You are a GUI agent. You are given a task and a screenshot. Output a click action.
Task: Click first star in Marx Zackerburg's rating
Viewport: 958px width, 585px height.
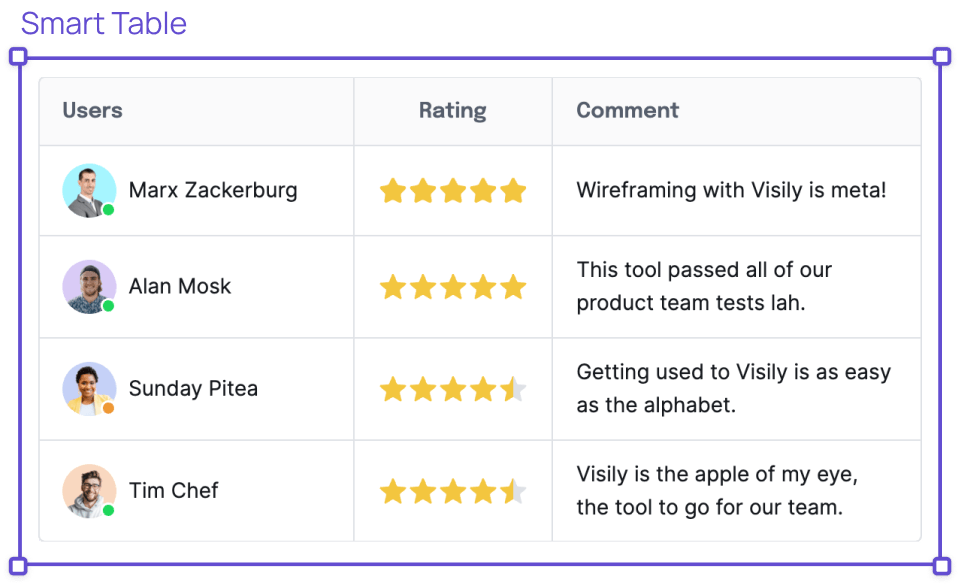393,191
